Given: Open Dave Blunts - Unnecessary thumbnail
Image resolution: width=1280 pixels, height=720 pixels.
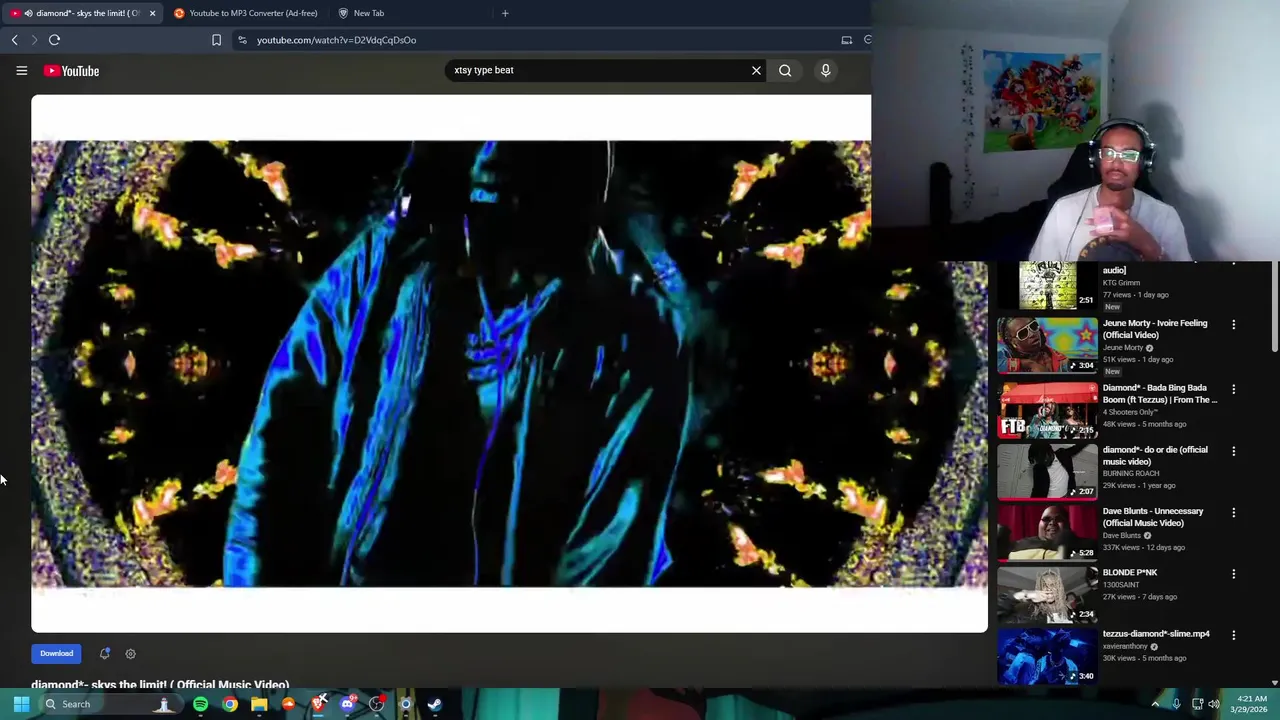Looking at the screenshot, I should click(1047, 532).
